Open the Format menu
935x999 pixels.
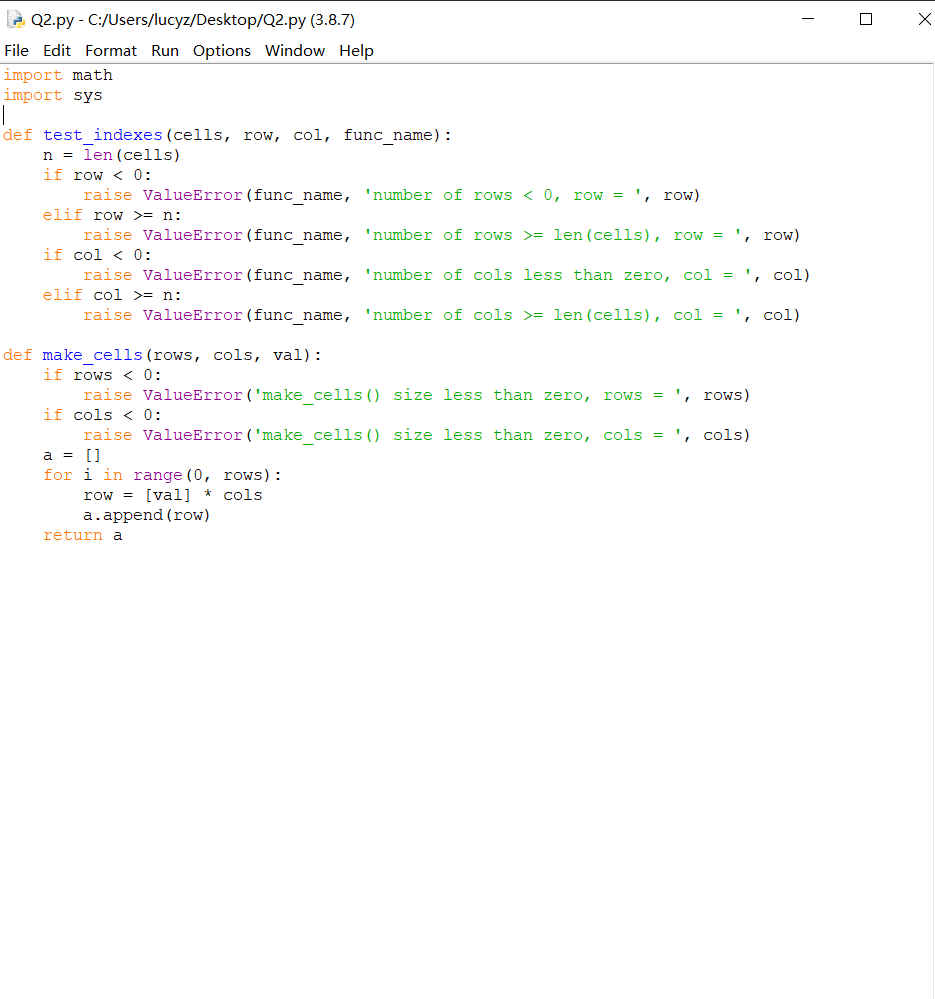point(111,51)
